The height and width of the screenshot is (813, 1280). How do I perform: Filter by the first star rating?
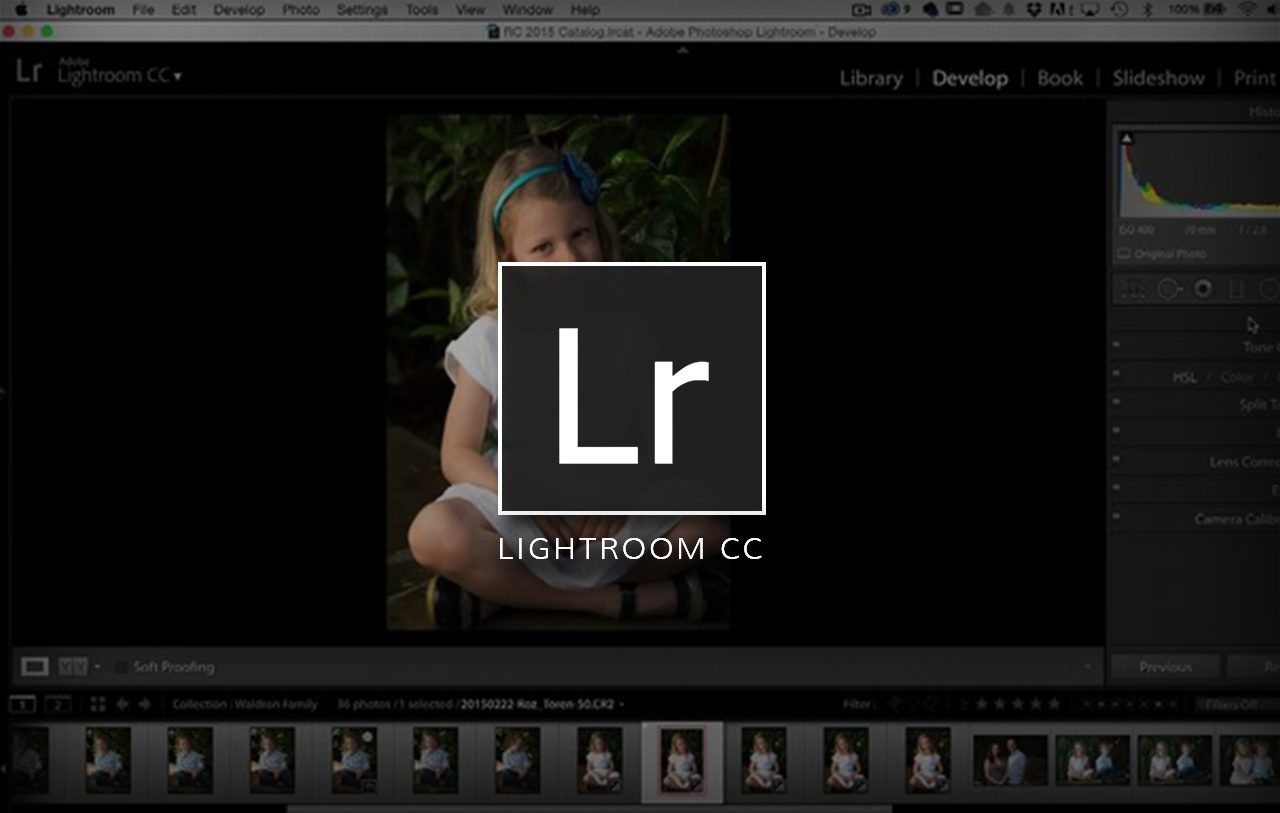(x=981, y=704)
